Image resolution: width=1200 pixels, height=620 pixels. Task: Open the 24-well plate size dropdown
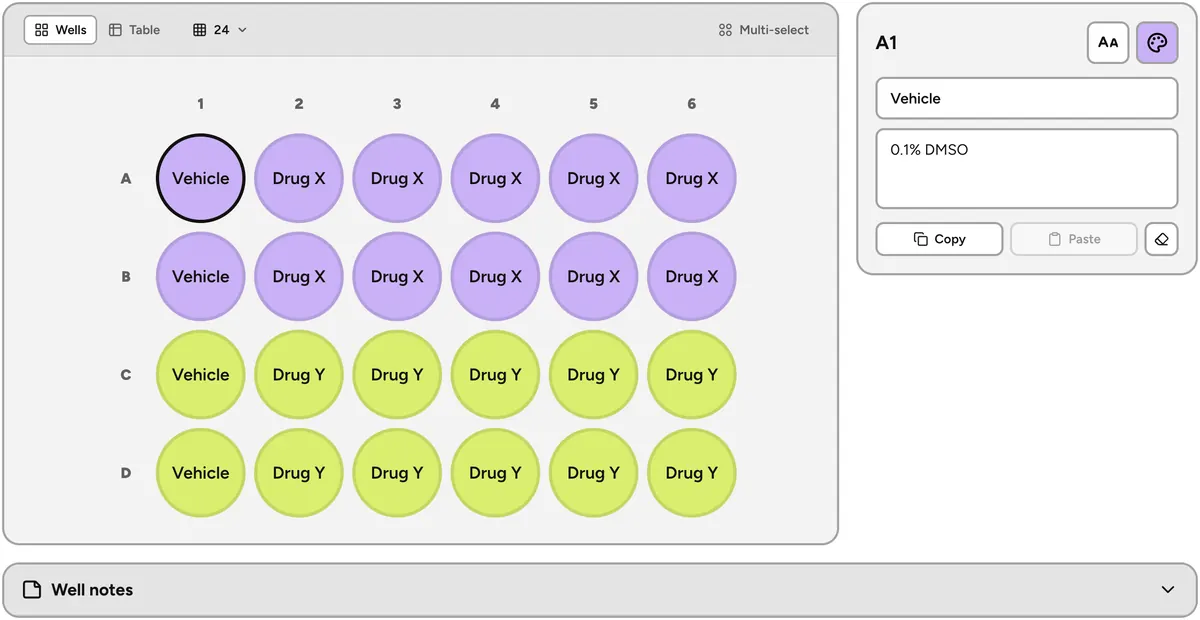pyautogui.click(x=220, y=30)
